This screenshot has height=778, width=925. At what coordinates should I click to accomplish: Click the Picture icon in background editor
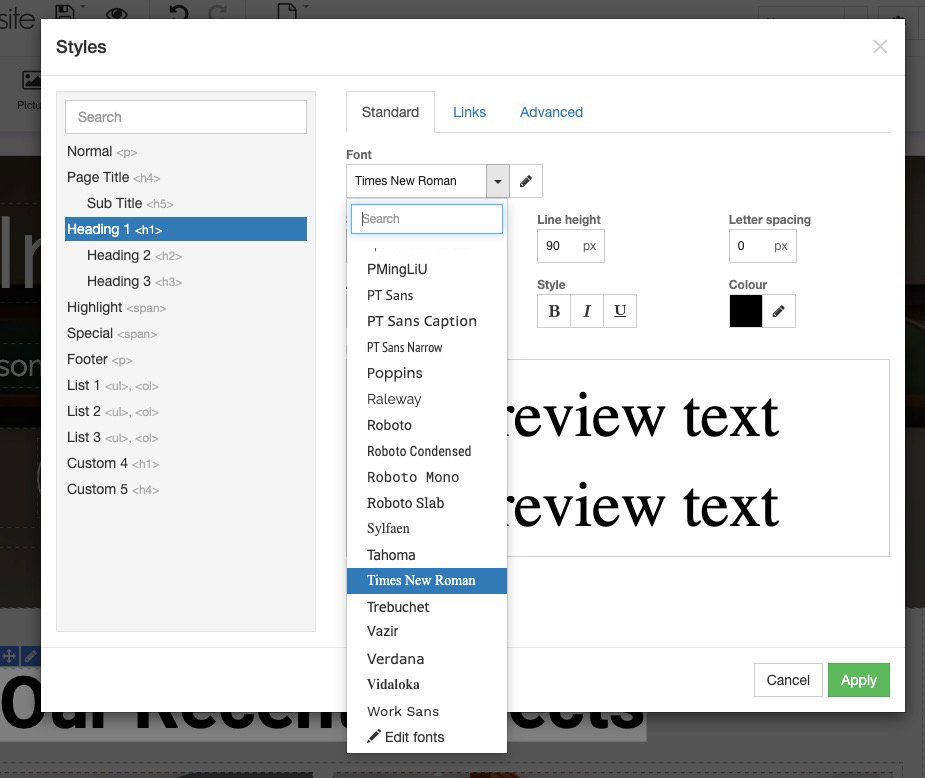pos(30,80)
